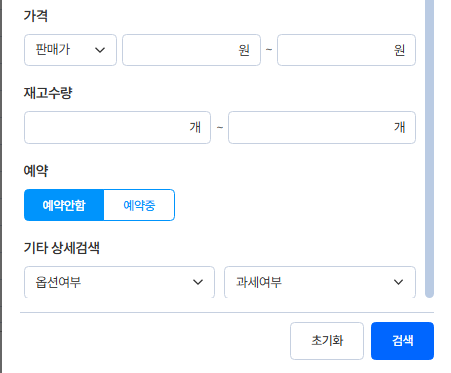Click the 예약 section heading
Viewport: 451px width, 373px height.
tap(36, 170)
